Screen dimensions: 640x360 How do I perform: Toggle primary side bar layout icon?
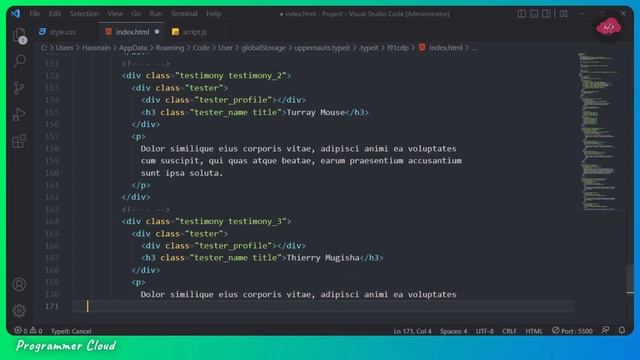point(522,13)
